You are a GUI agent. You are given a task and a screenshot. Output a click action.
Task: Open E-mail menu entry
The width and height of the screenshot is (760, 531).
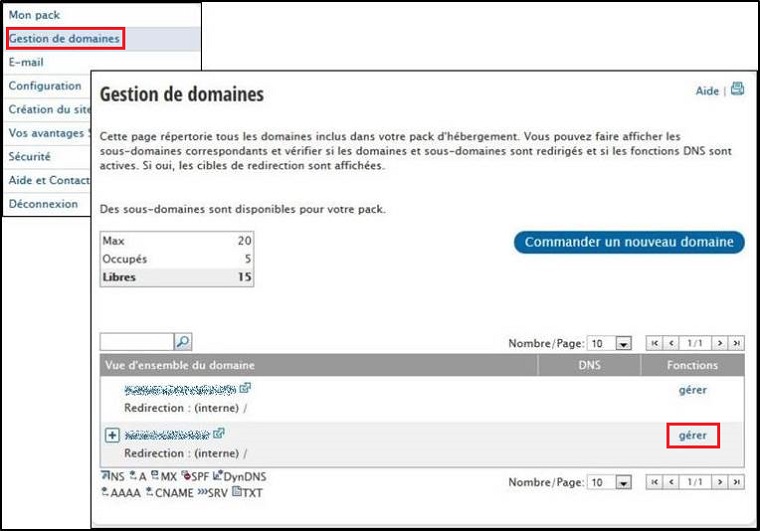point(26,62)
